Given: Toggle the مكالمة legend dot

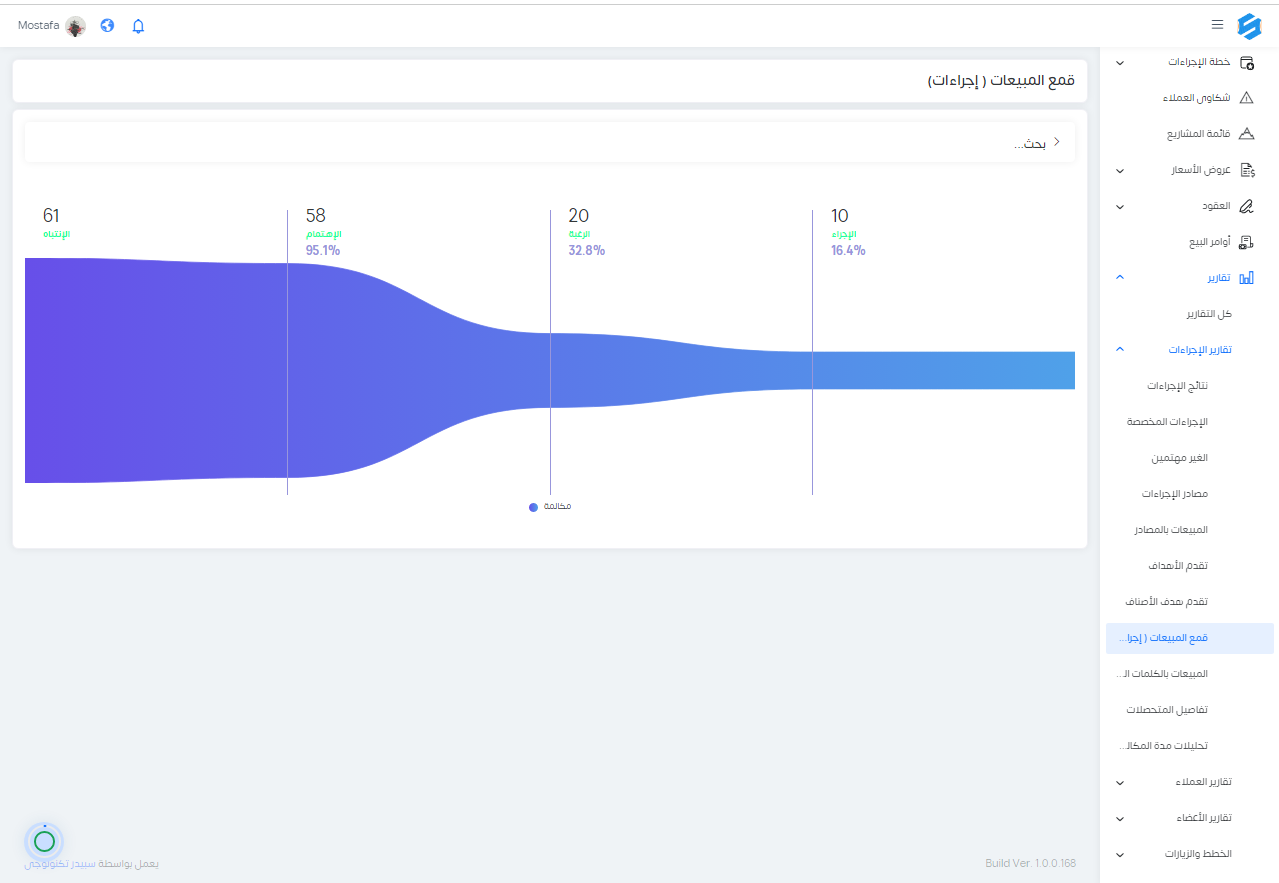Looking at the screenshot, I should 533,507.
